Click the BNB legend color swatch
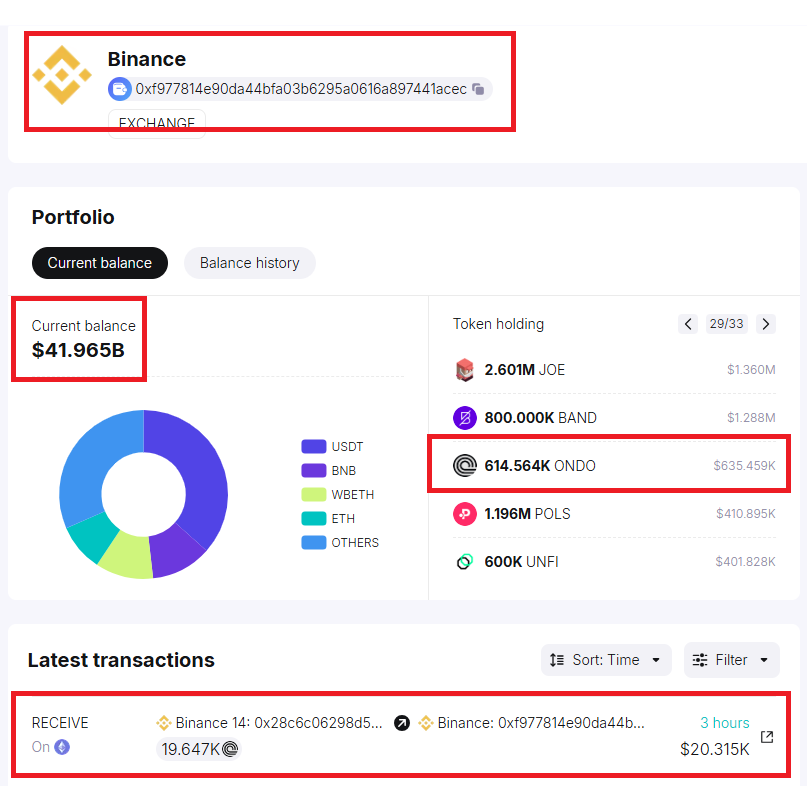Image resolution: width=807 pixels, height=786 pixels. coord(313,470)
